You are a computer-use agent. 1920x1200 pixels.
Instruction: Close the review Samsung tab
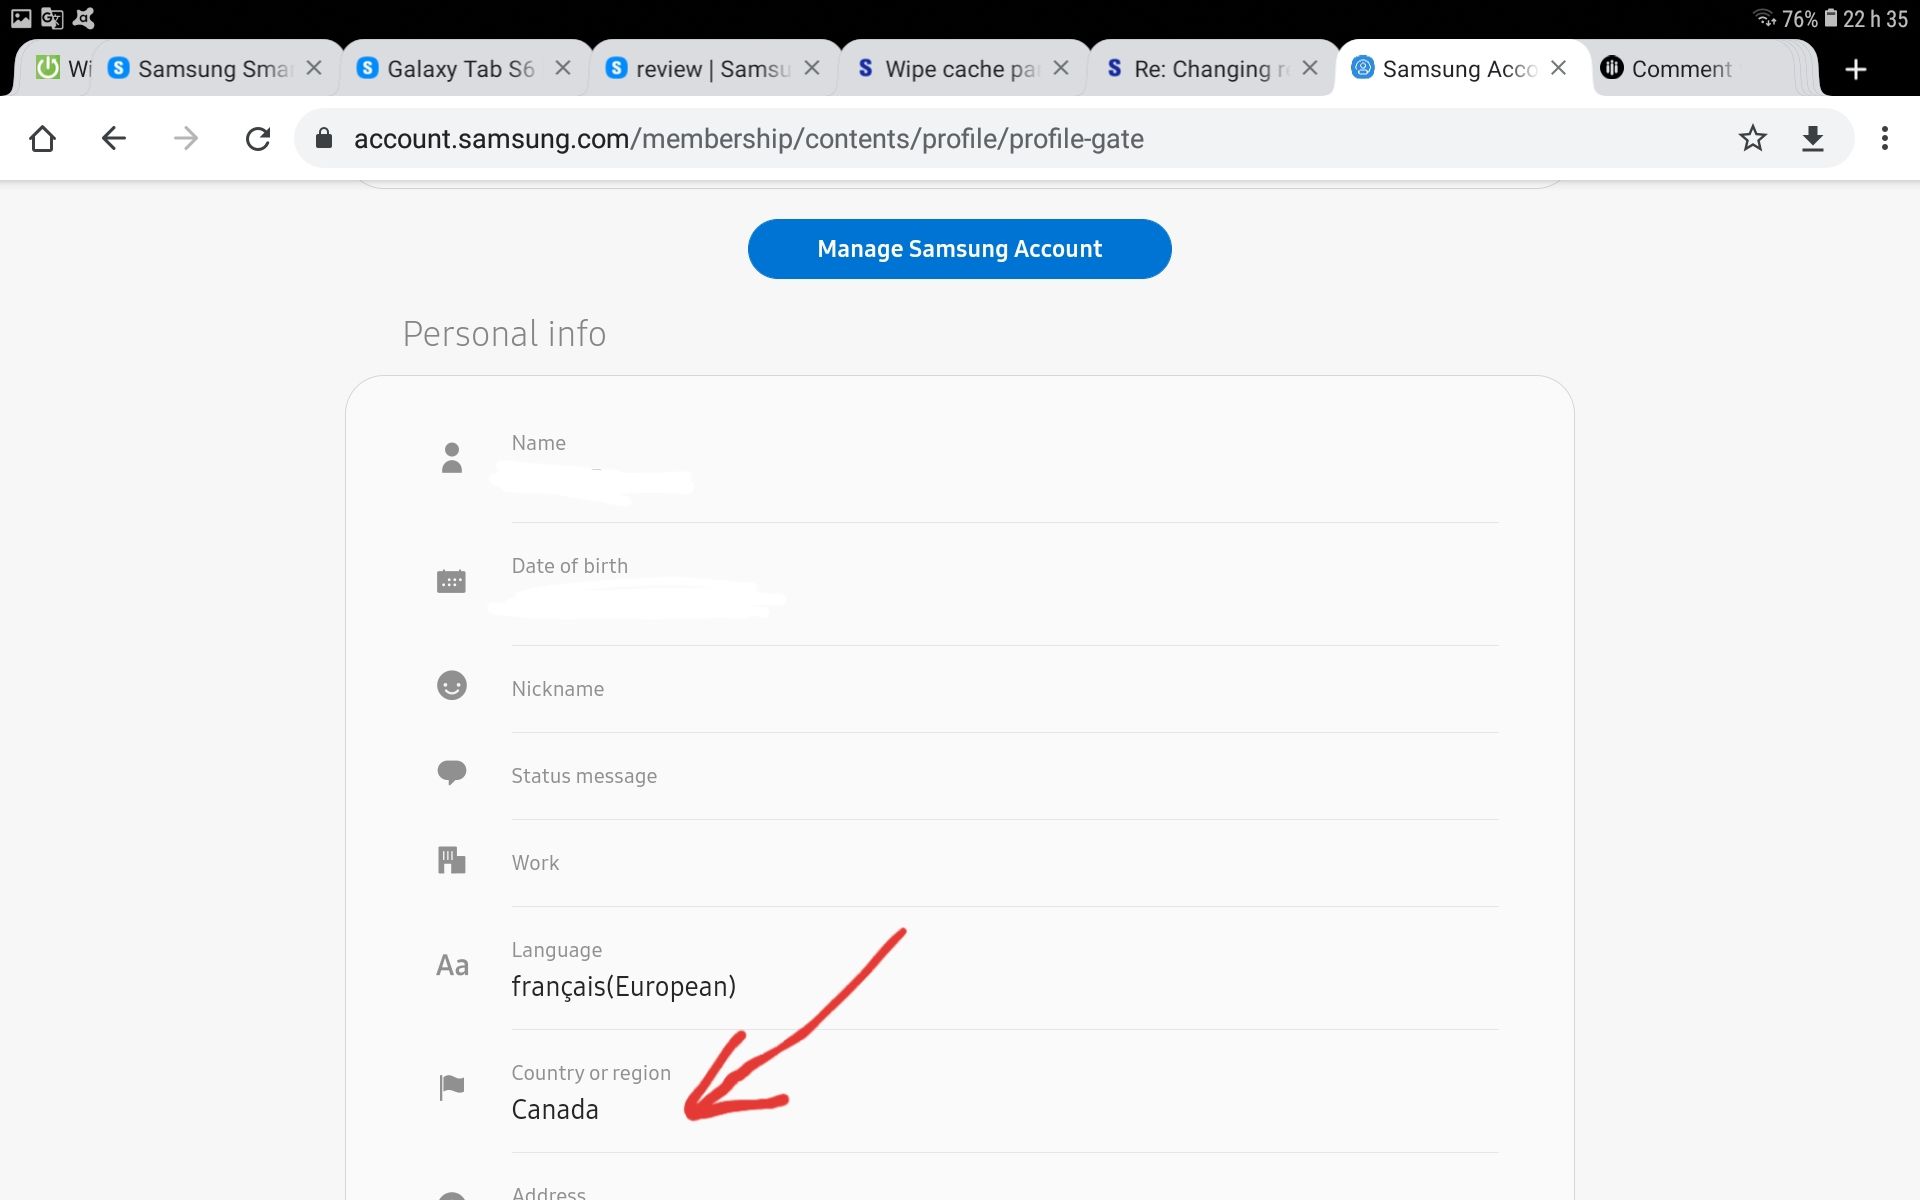pos(812,68)
